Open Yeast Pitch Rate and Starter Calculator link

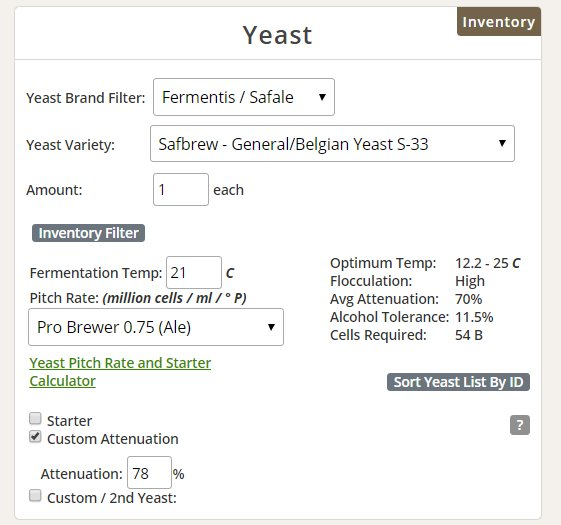pos(120,372)
